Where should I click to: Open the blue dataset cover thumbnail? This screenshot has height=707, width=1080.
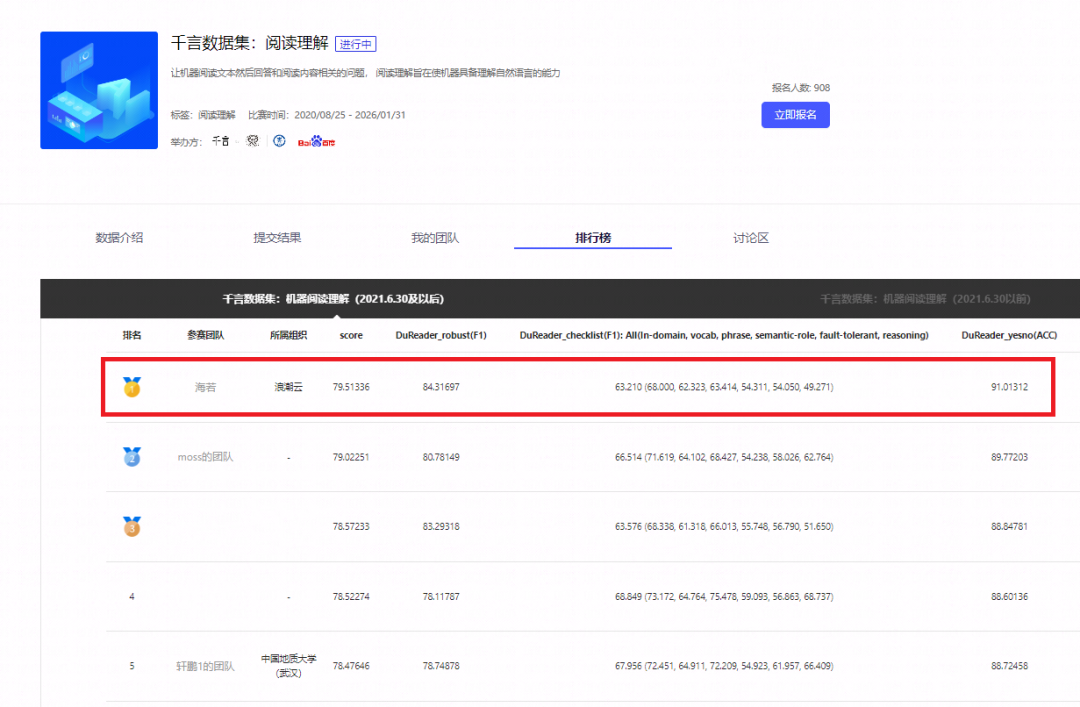pos(99,90)
